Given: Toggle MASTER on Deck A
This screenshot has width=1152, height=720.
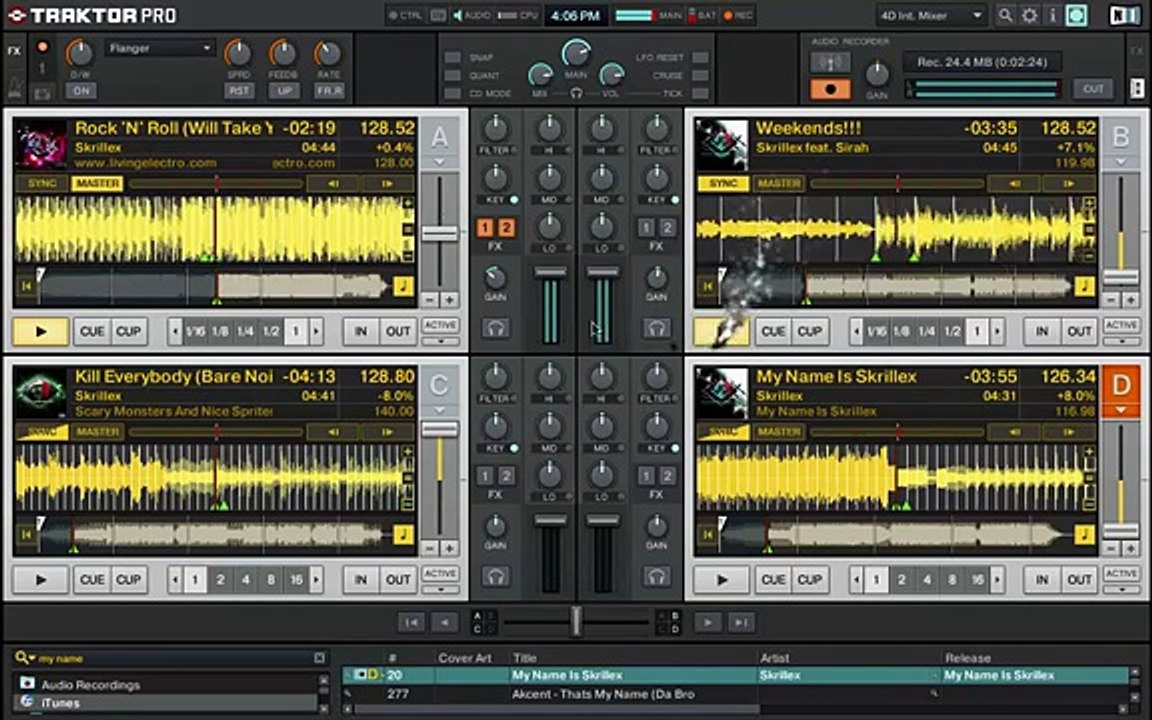Looking at the screenshot, I should (97, 183).
